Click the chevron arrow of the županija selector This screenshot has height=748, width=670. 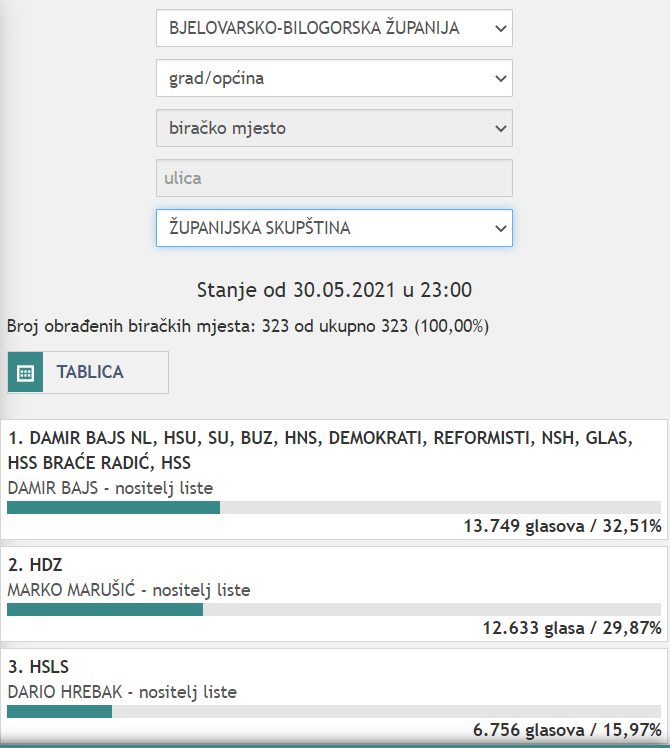tap(501, 29)
